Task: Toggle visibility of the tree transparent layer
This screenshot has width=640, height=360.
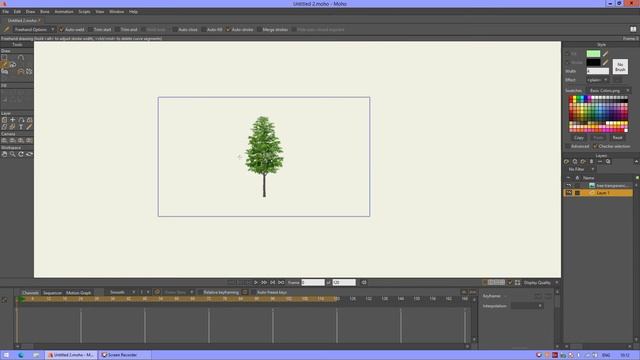Action: point(569,185)
